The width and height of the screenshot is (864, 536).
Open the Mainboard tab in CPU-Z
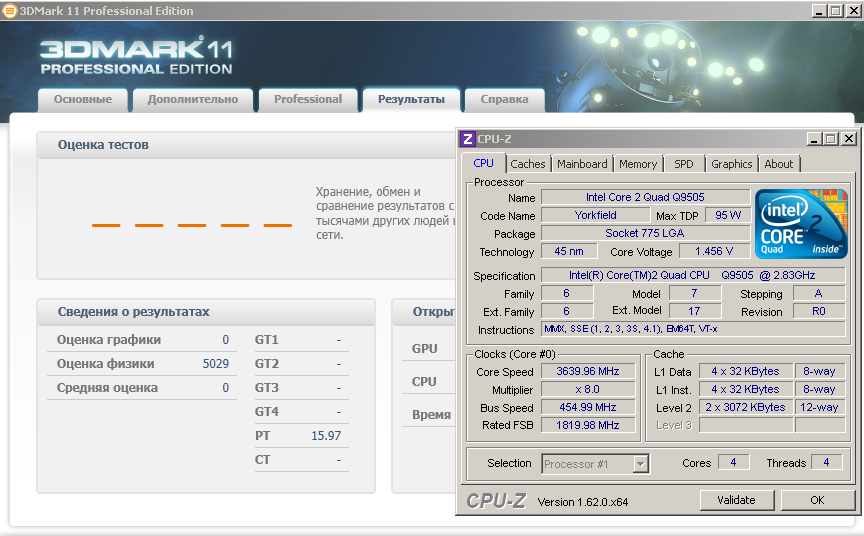[x=582, y=164]
